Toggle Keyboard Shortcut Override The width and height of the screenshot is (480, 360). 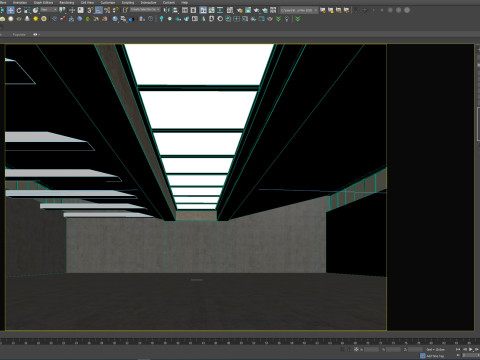(80, 10)
